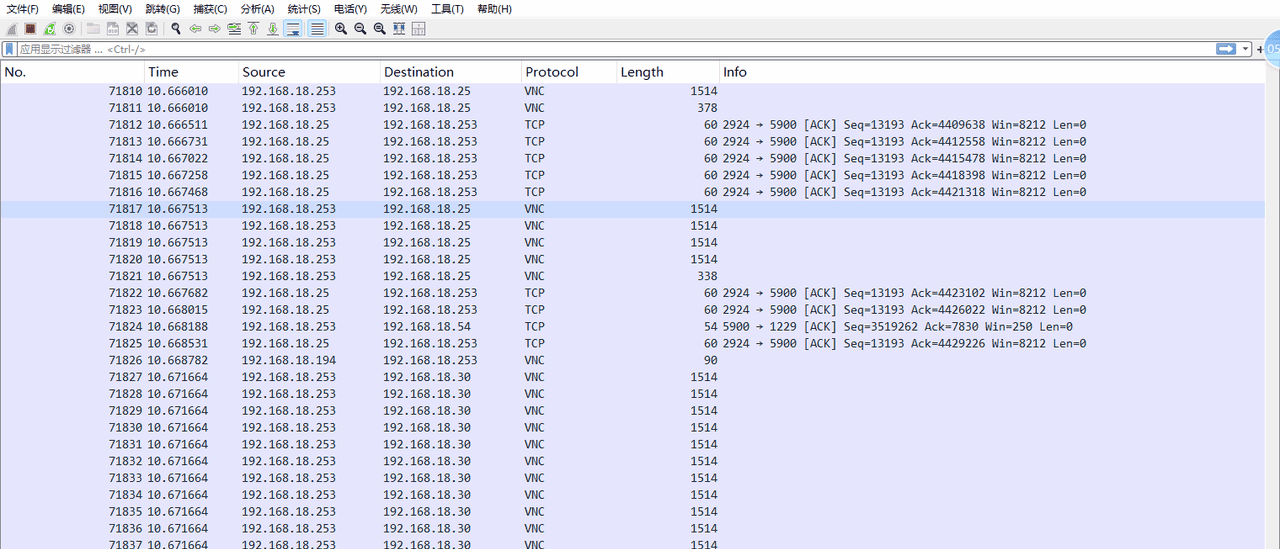Expand the display filter history dropdown
Viewport: 1280px width, 549px height.
pyautogui.click(x=1246, y=49)
